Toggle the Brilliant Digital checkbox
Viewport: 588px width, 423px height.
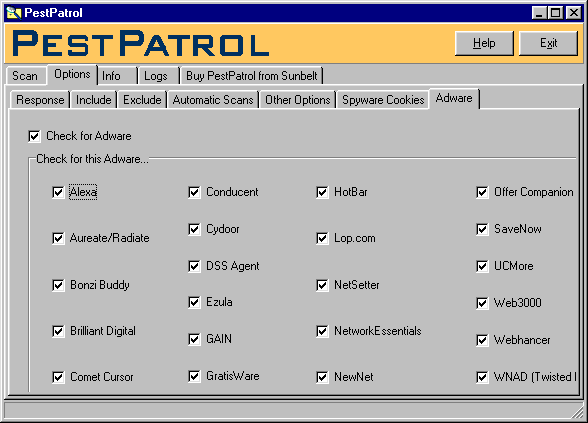click(x=58, y=331)
